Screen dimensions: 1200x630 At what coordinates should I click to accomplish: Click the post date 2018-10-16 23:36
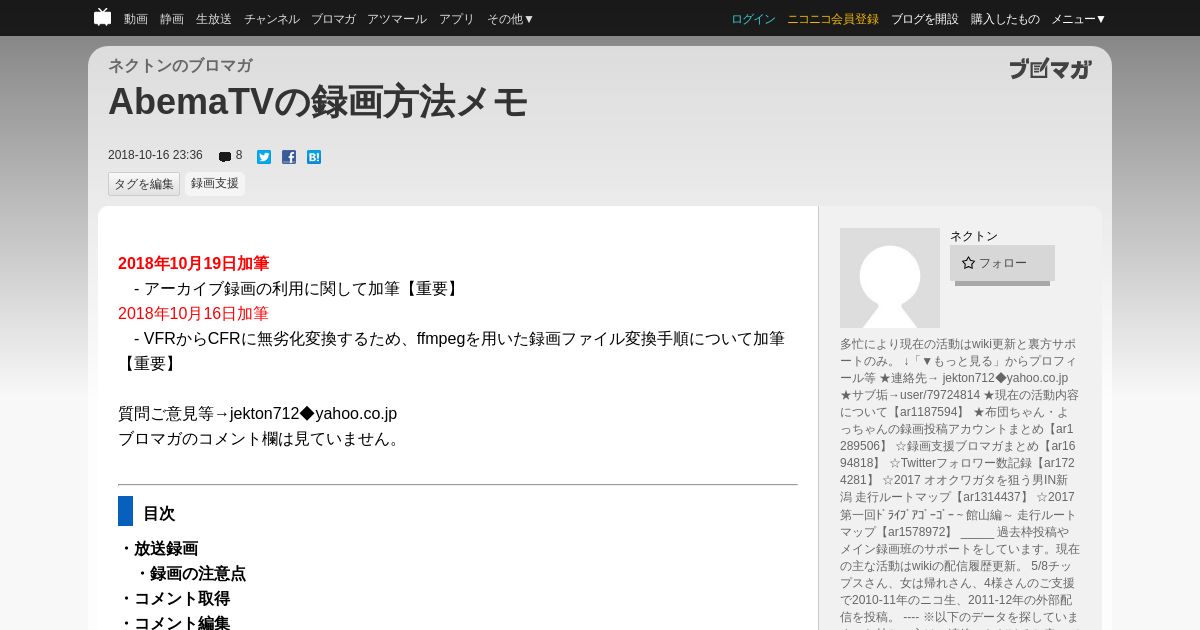(155, 156)
